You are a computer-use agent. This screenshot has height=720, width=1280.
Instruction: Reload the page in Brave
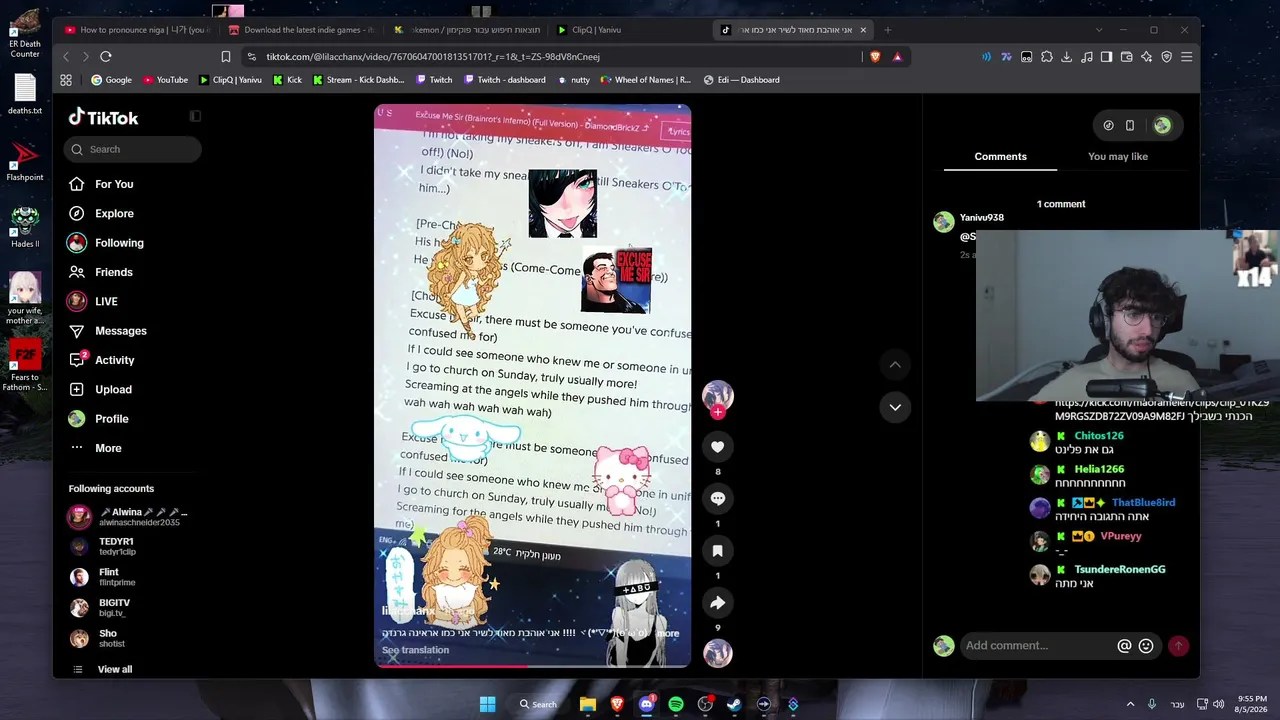pyautogui.click(x=106, y=57)
